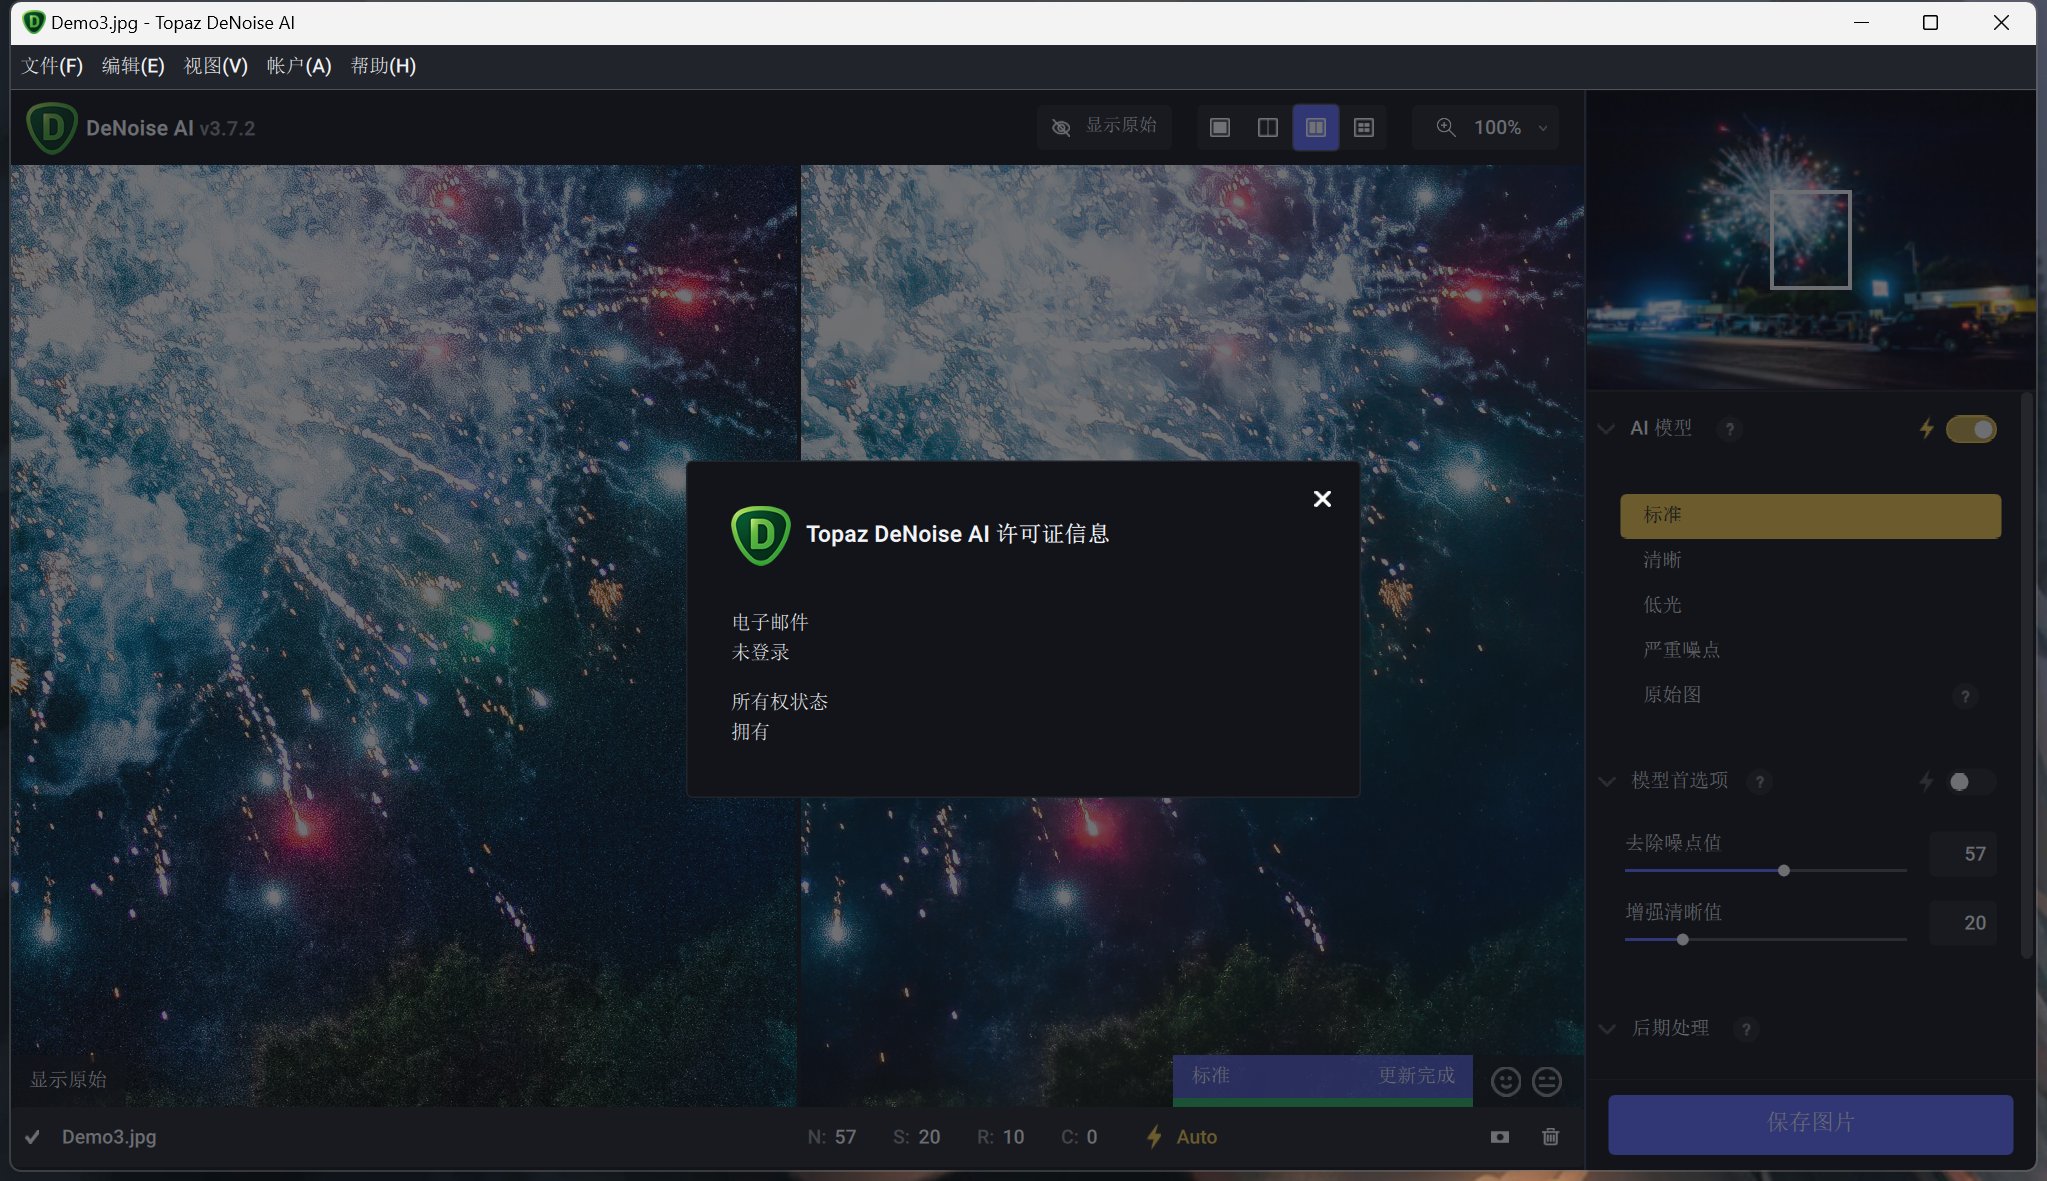This screenshot has width=2047, height=1181.
Task: Select comparison grid view layout icon
Action: click(1364, 127)
